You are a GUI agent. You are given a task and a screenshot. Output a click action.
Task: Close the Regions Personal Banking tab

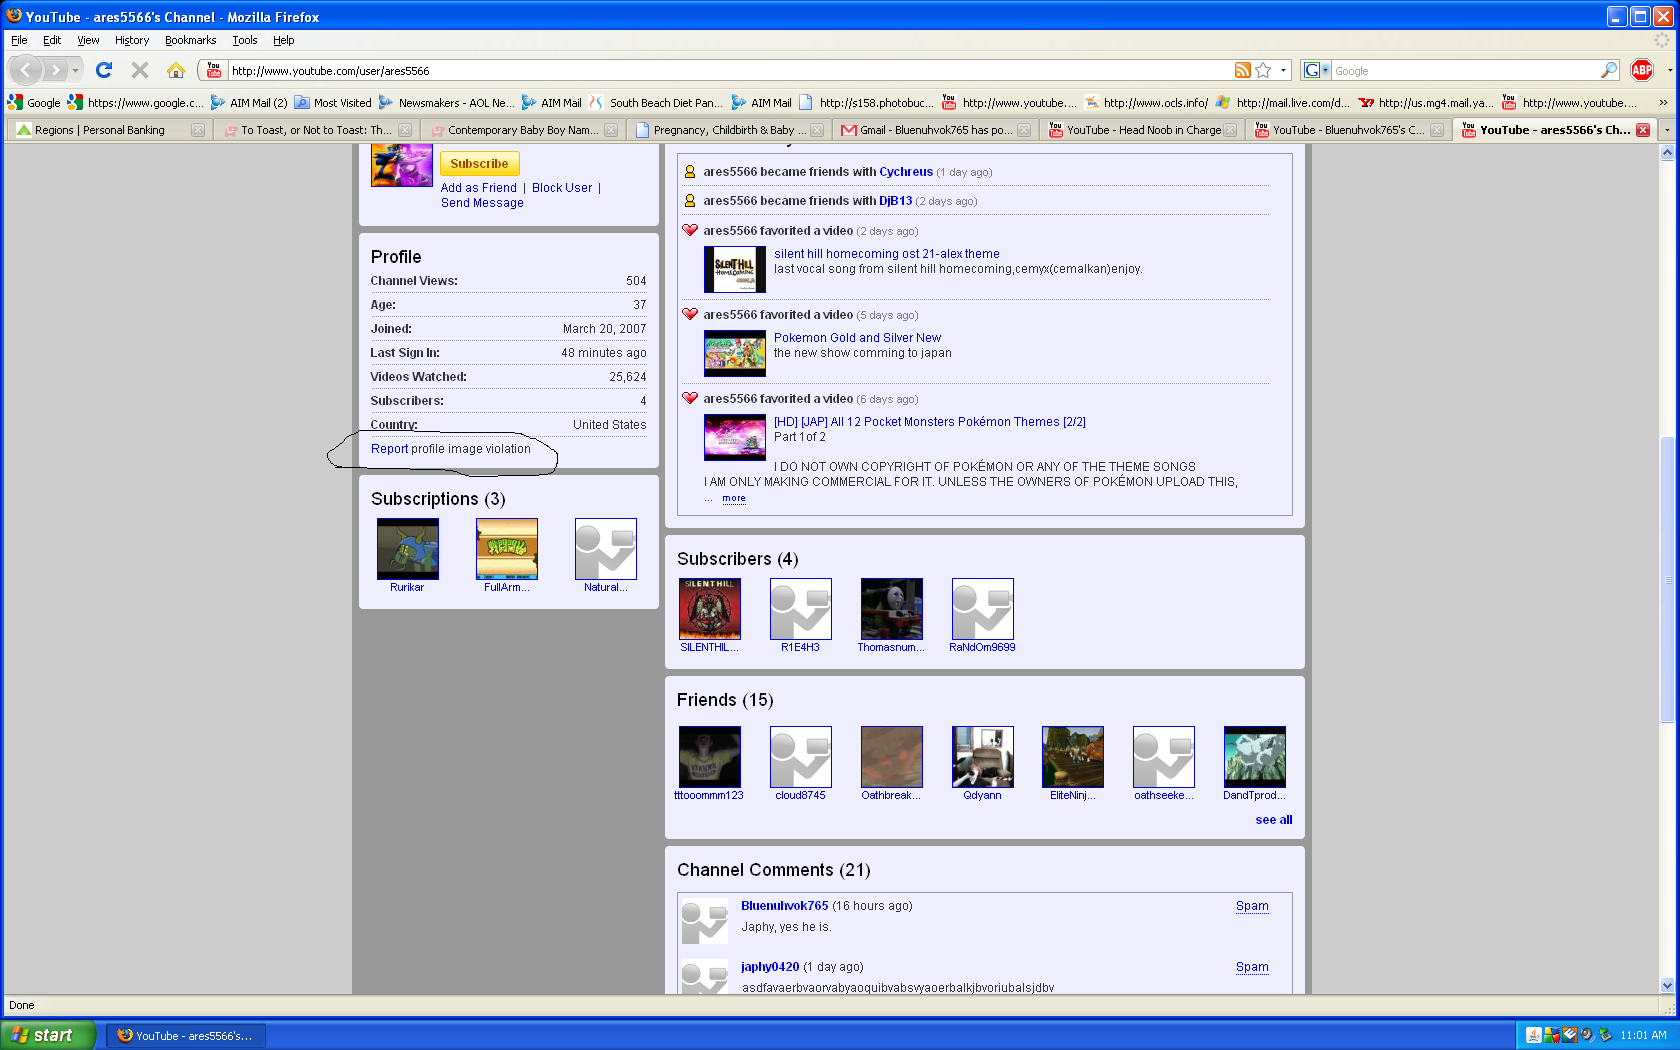point(198,130)
